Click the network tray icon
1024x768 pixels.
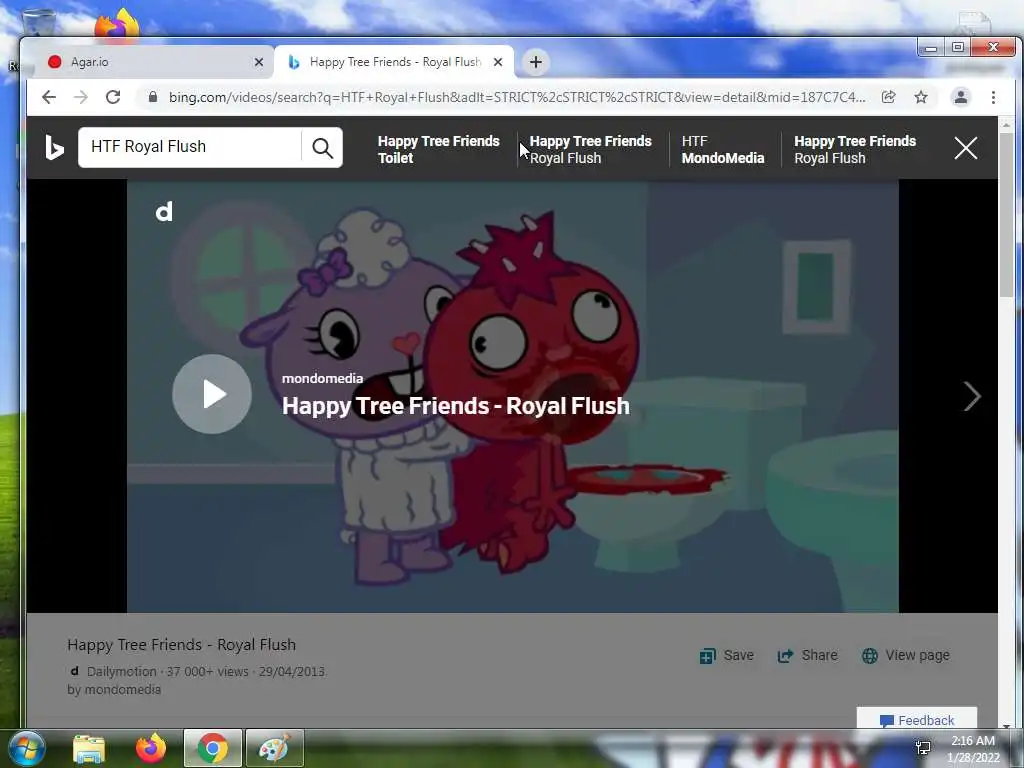tap(923, 748)
